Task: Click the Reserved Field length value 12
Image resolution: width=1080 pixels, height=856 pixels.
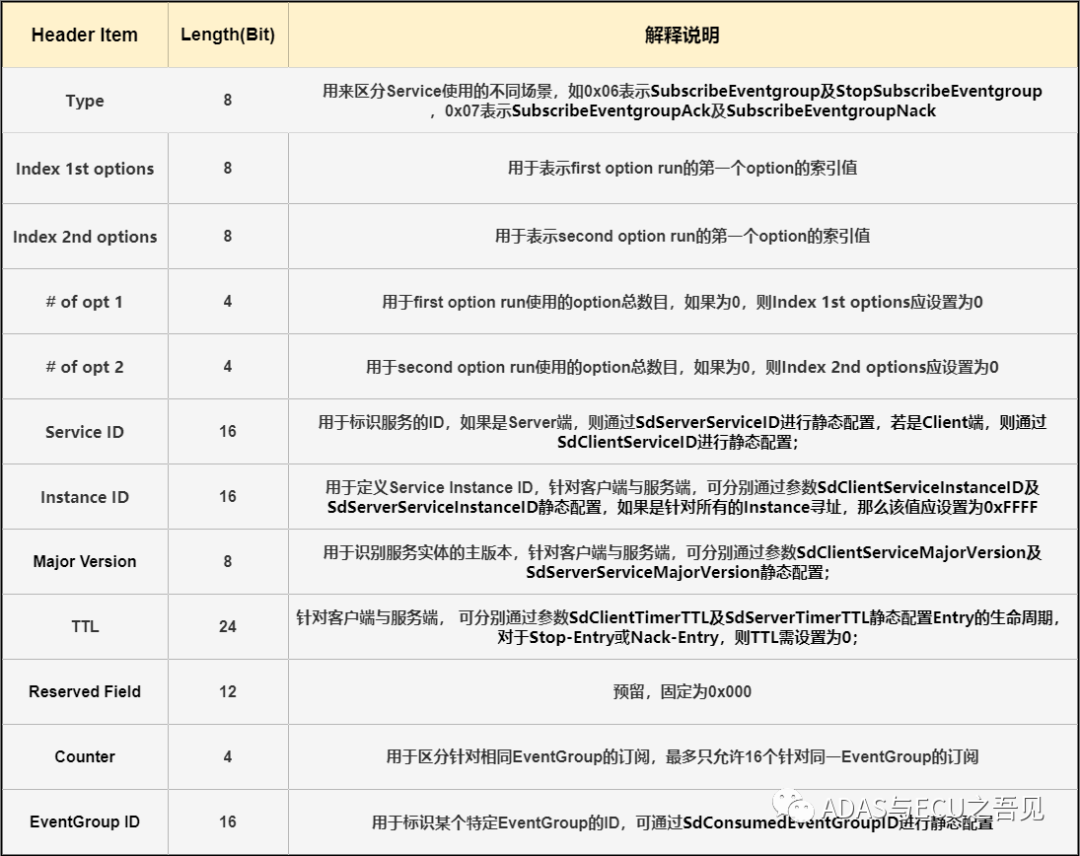Action: [x=227, y=692]
